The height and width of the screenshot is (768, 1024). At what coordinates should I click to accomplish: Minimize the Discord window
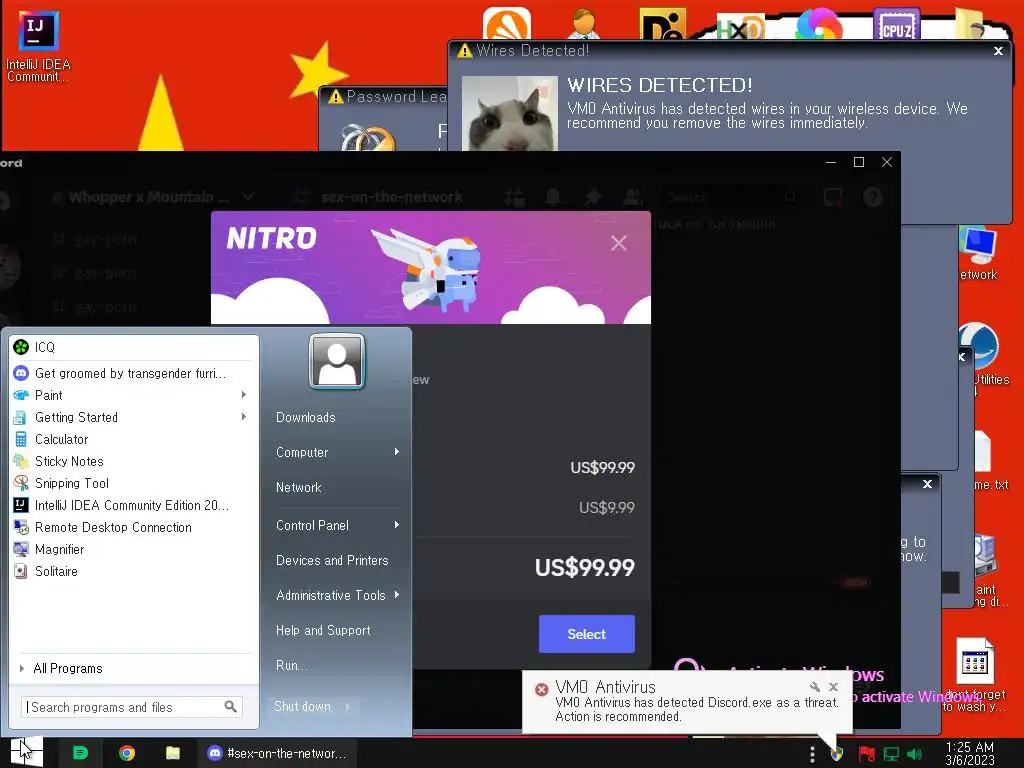(x=831, y=162)
